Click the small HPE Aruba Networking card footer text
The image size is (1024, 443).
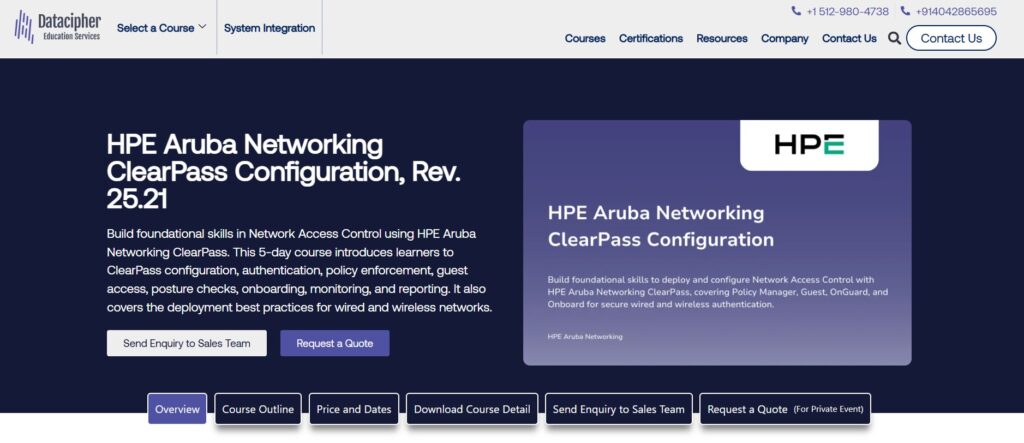point(585,336)
